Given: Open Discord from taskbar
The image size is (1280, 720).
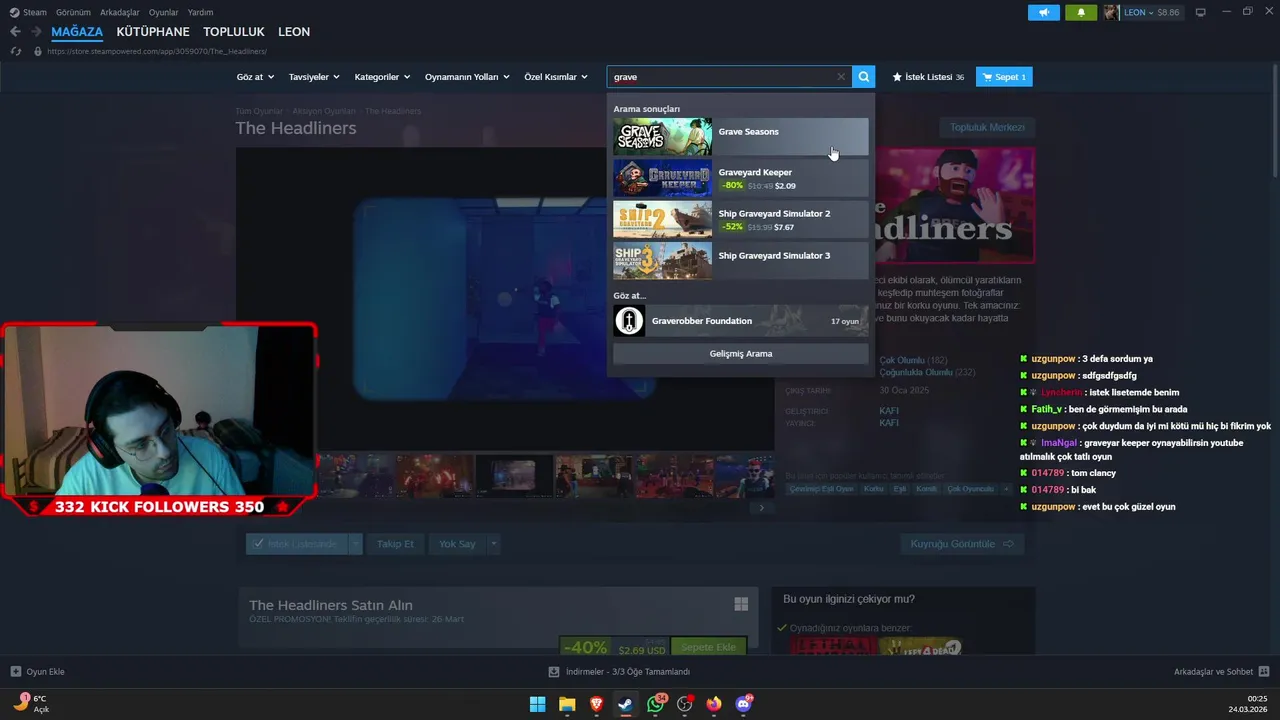Looking at the screenshot, I should 744,704.
